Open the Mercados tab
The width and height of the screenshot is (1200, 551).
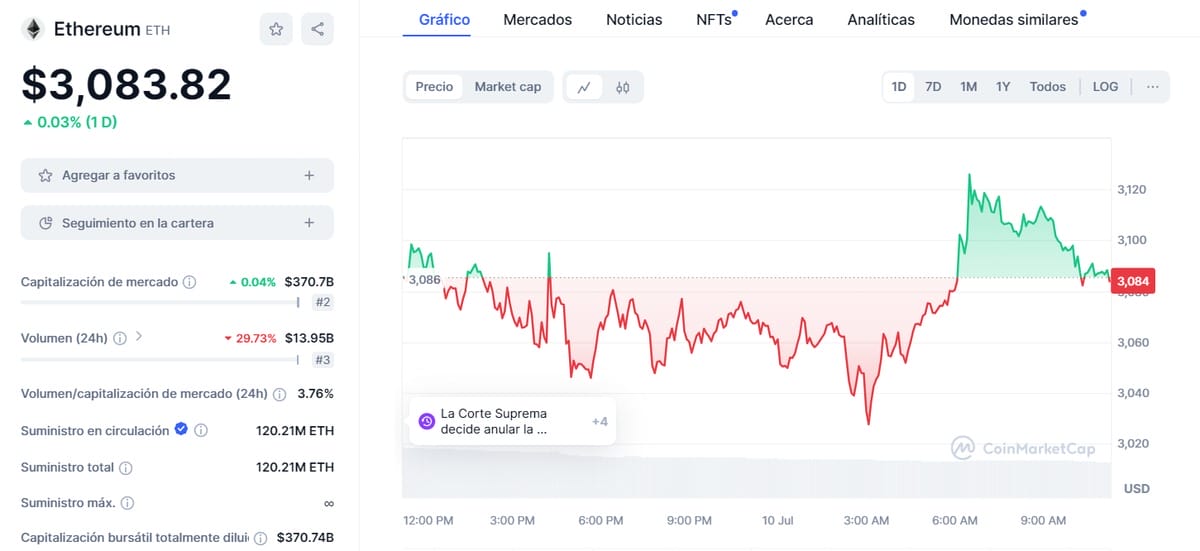click(x=538, y=19)
